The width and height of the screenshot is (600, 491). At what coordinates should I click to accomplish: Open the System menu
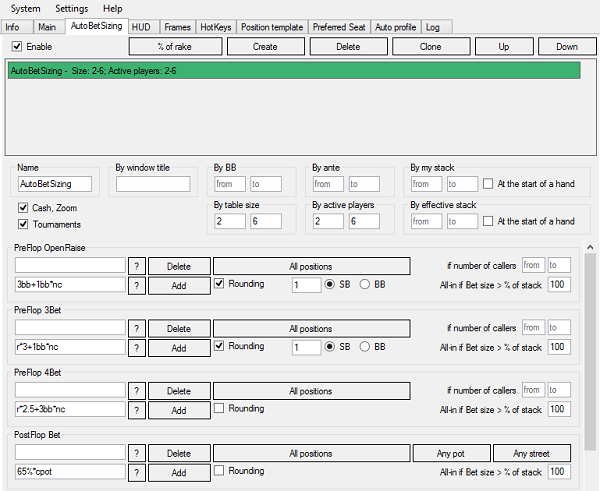(x=25, y=8)
